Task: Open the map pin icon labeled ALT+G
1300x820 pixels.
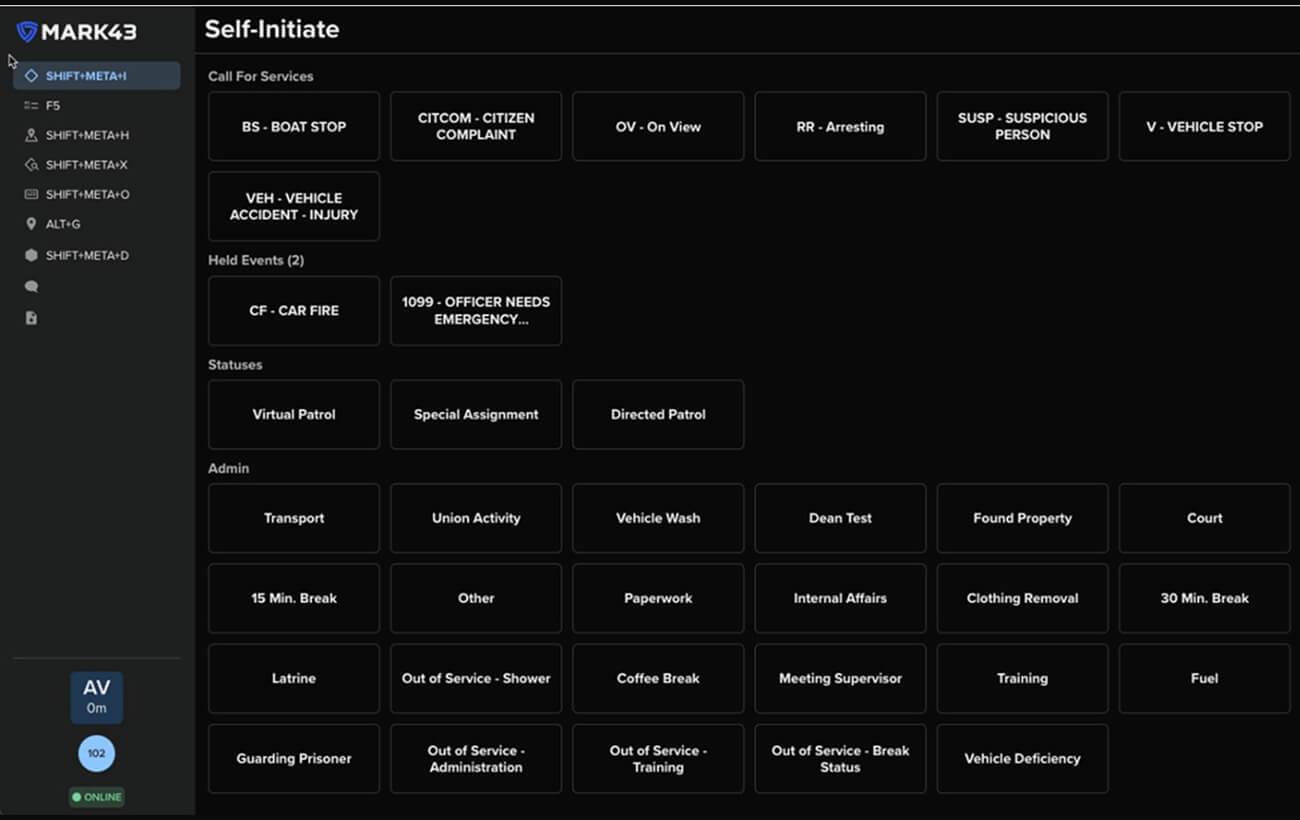Action: pos(31,225)
